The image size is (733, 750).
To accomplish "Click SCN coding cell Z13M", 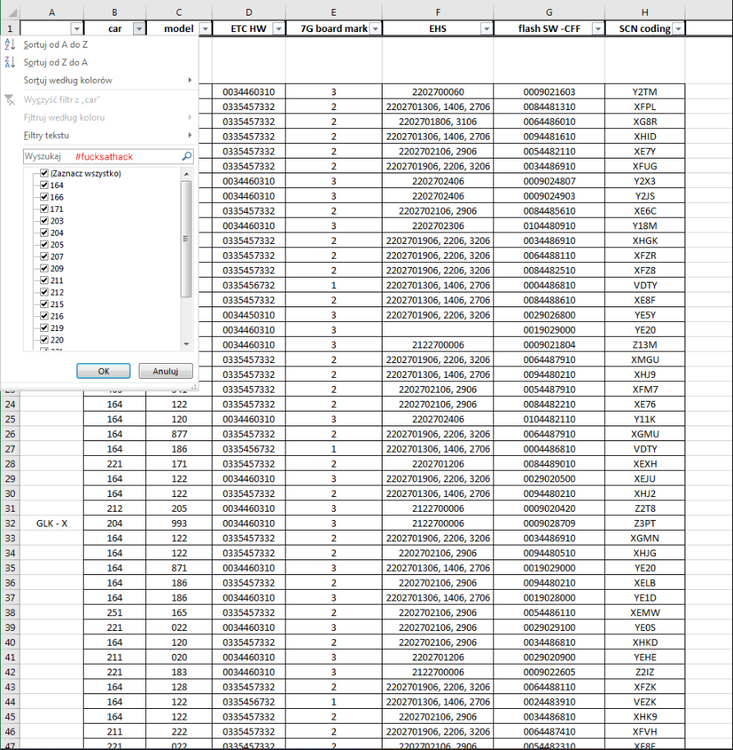I will pos(645,345).
